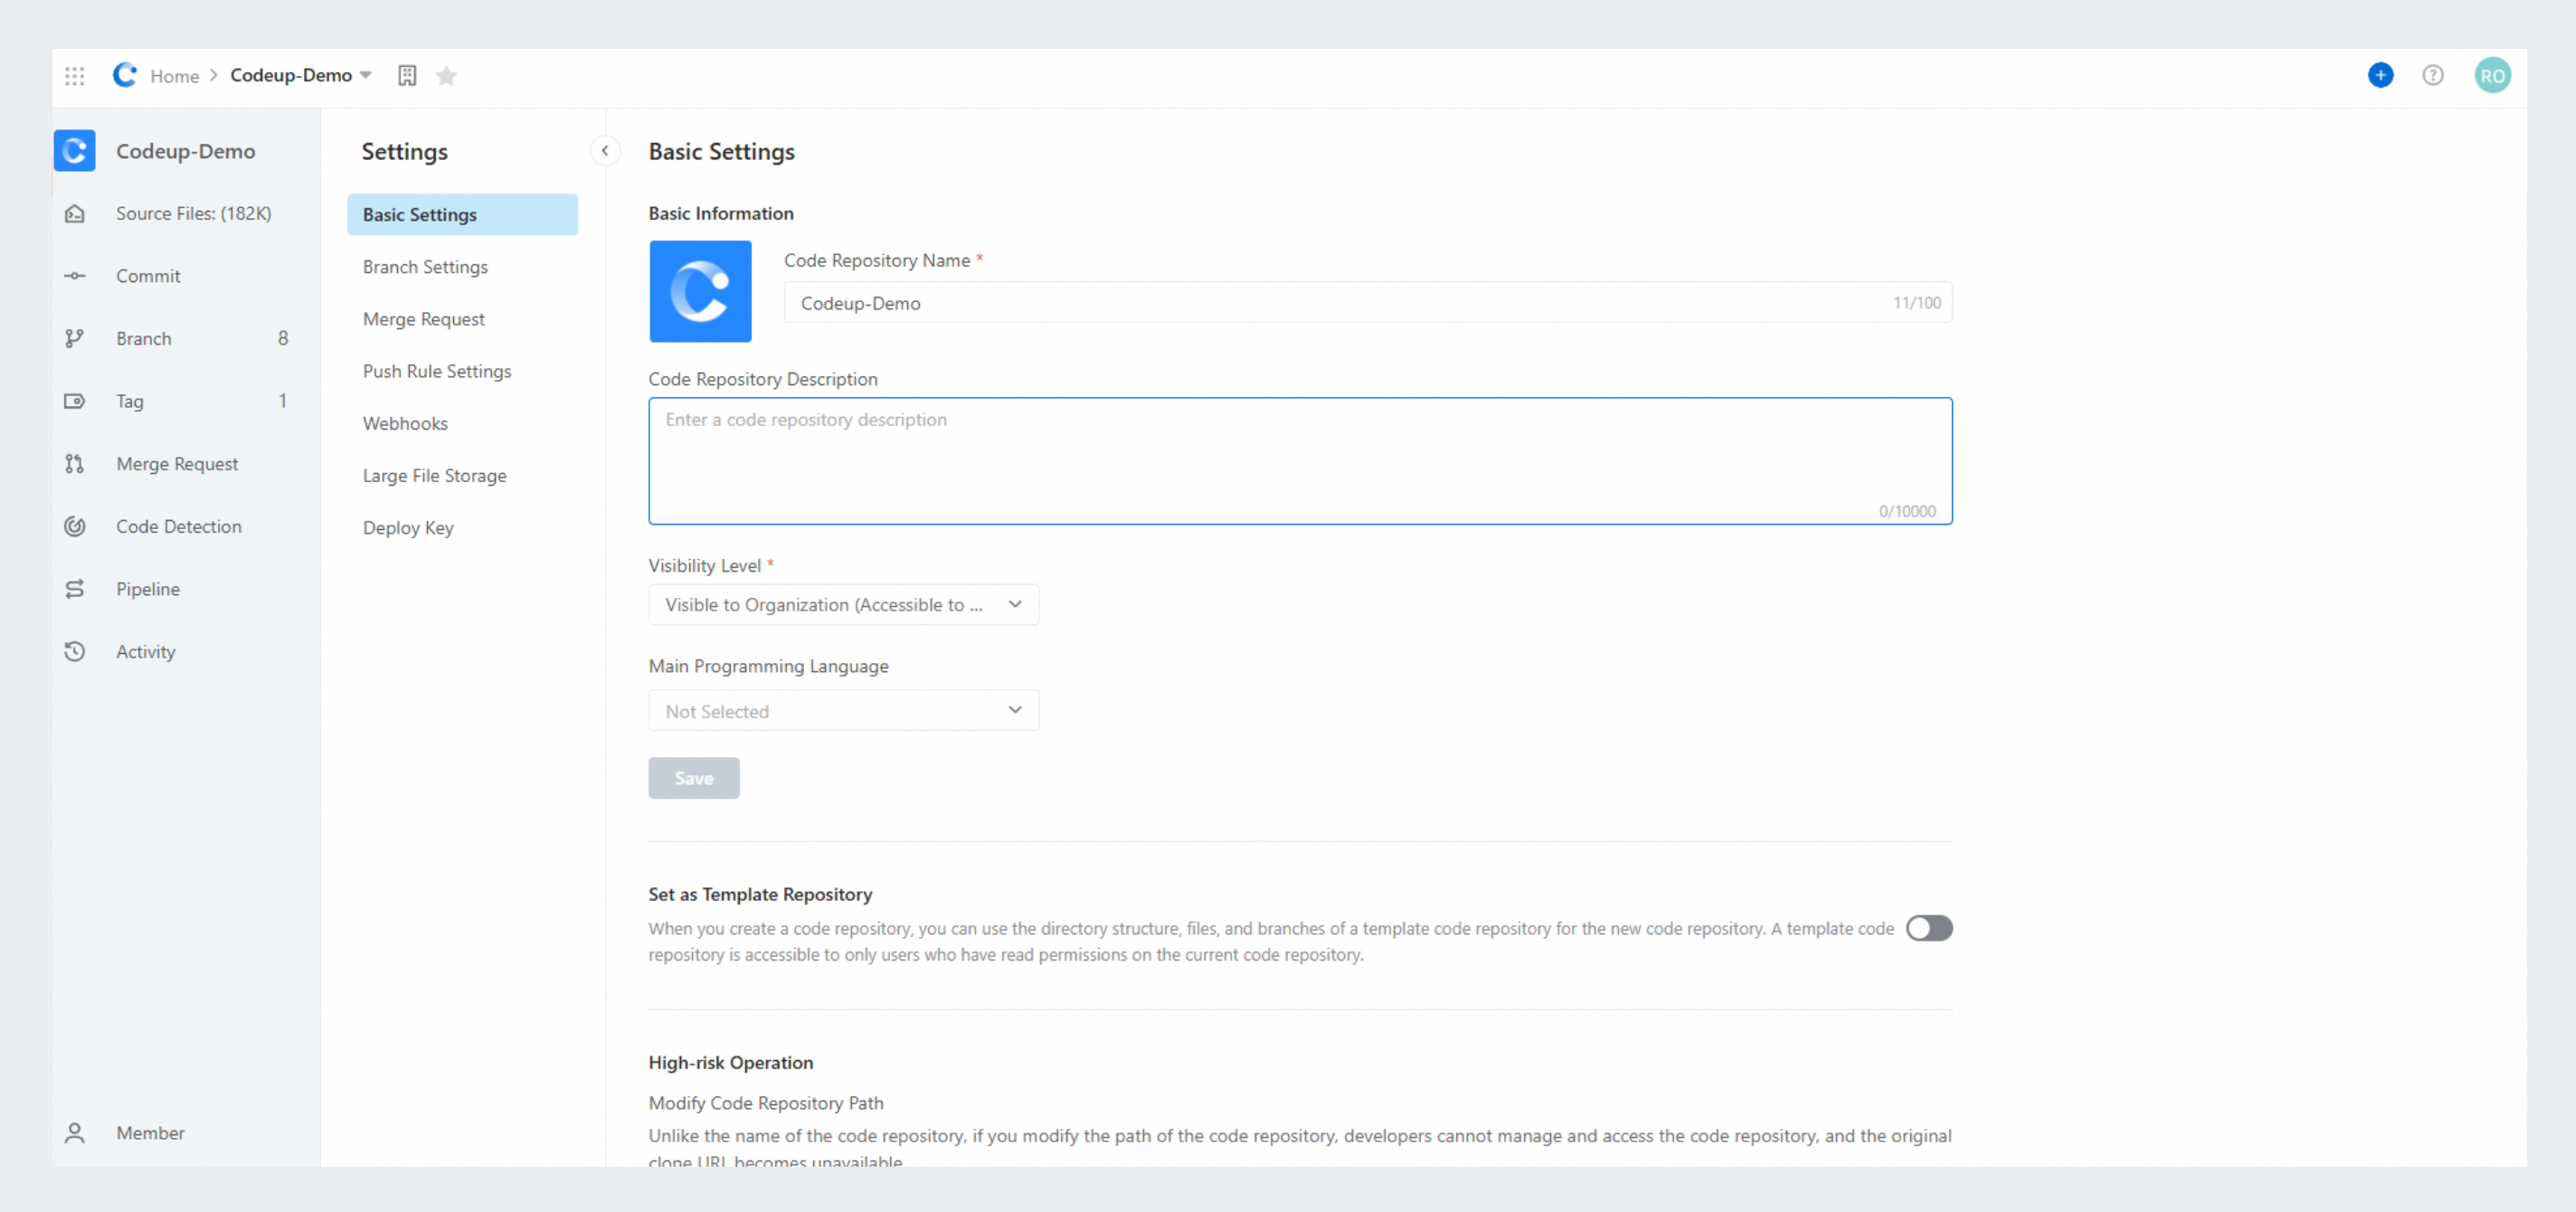Open the app launcher grid icon
2576x1212 pixels.
75,76
